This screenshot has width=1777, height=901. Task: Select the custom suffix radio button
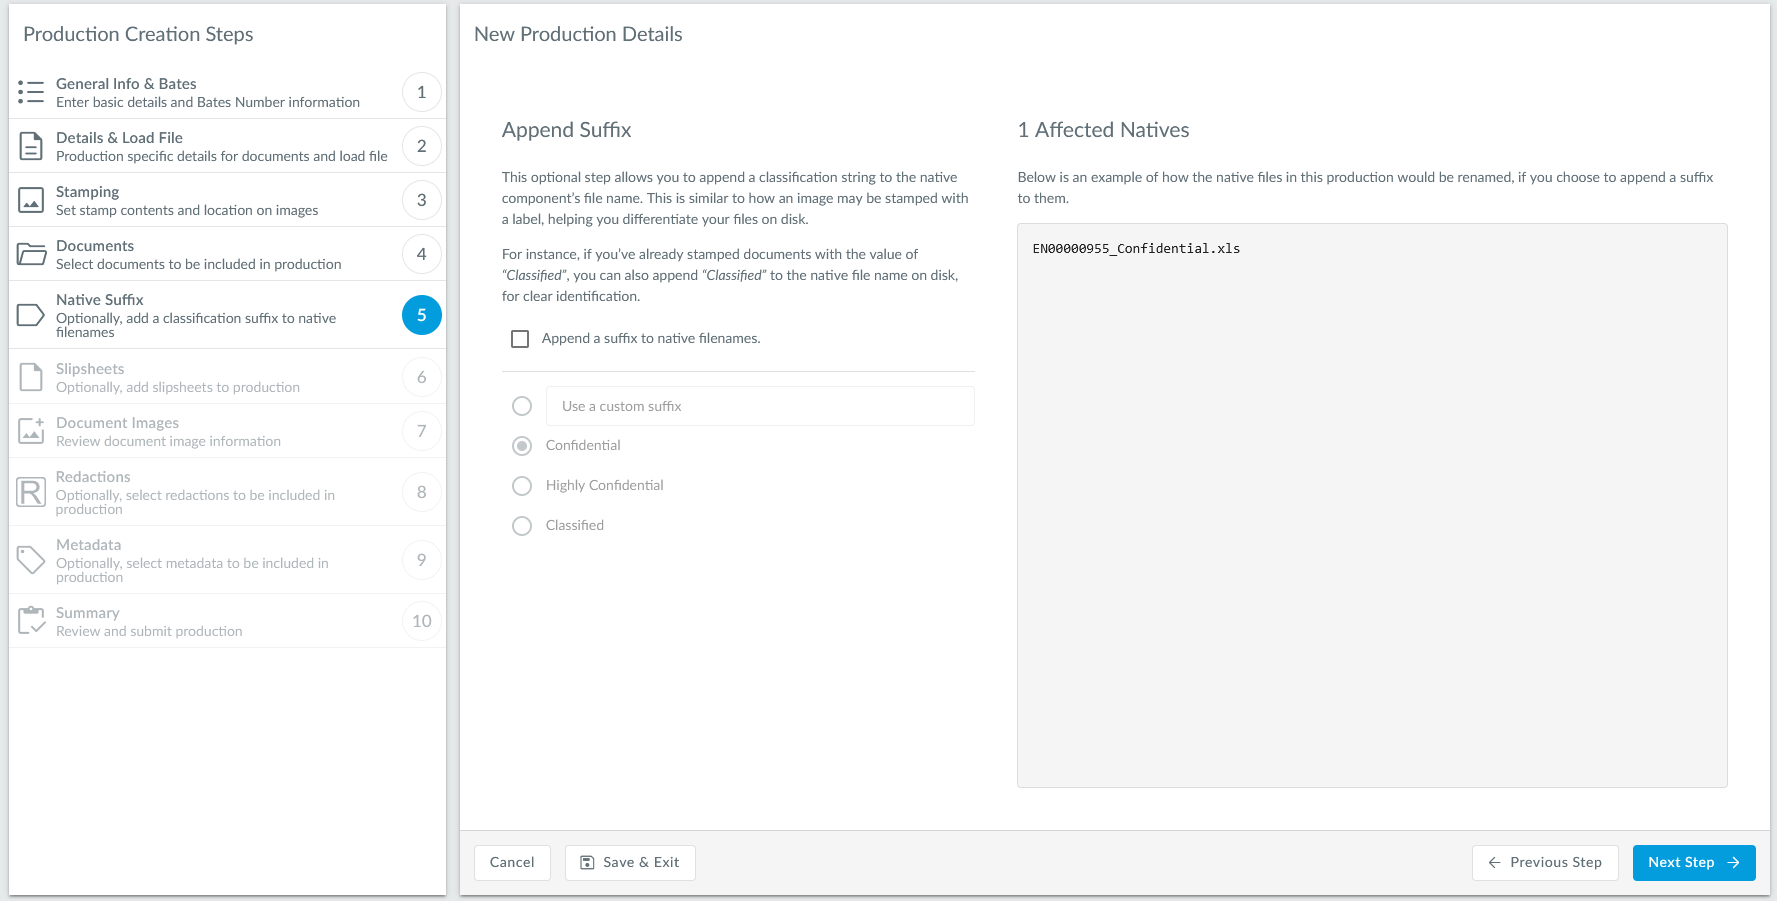(522, 406)
